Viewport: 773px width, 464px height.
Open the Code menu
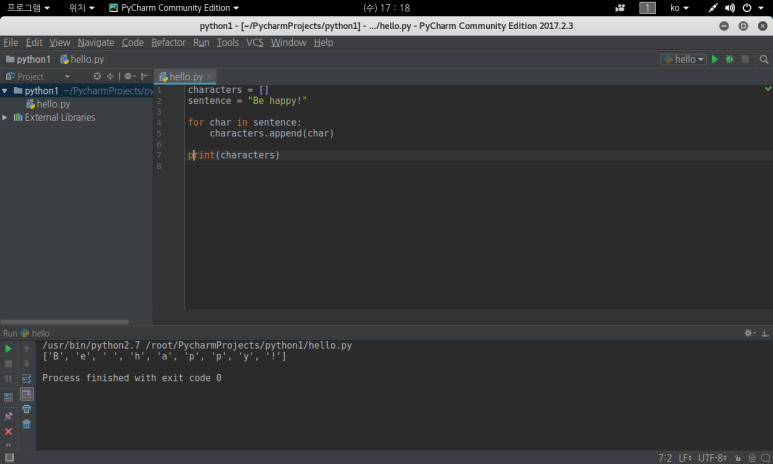point(133,42)
